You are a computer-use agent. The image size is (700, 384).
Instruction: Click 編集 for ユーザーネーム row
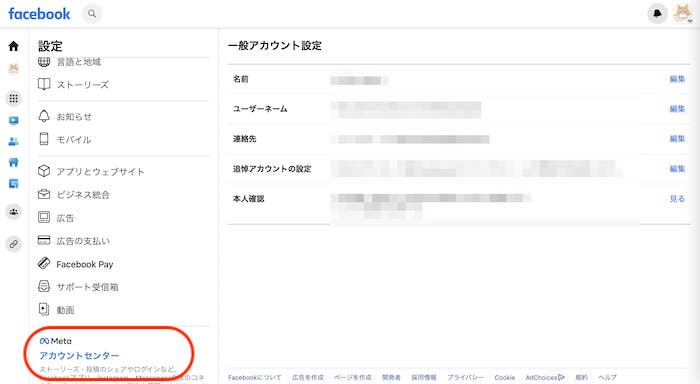(x=677, y=109)
